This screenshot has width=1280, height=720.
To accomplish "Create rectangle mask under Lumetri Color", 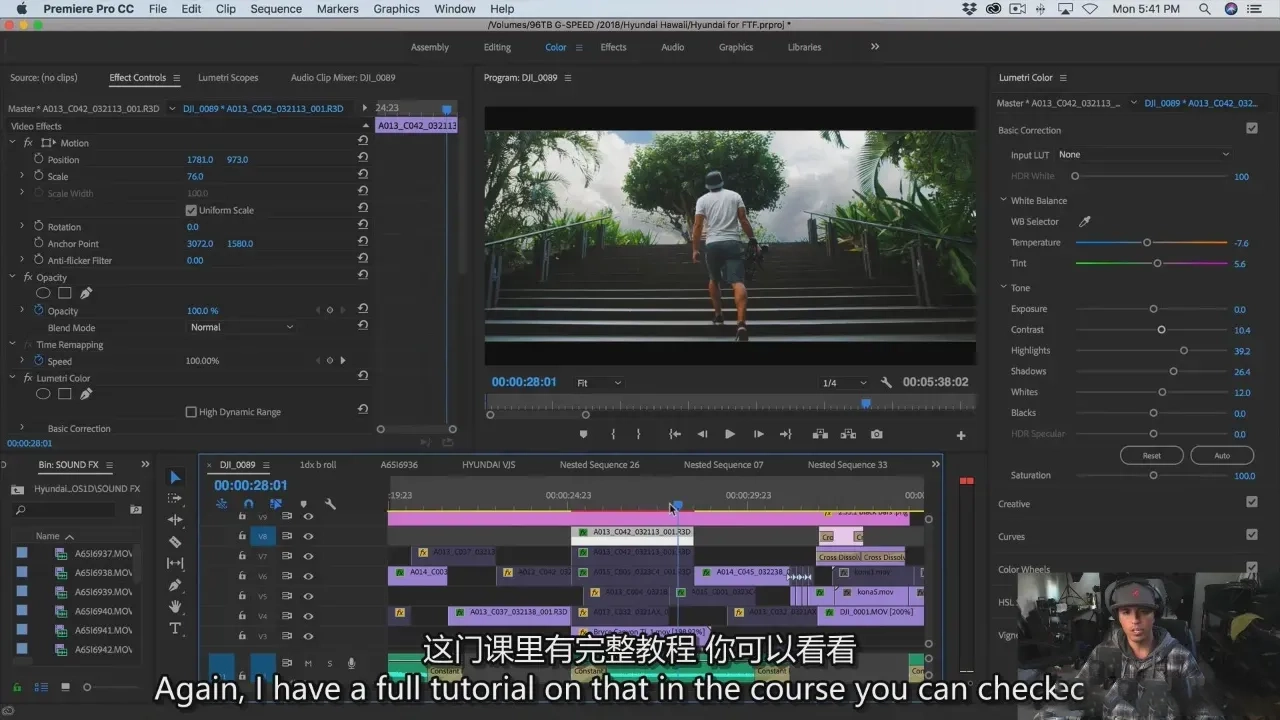I will [x=65, y=394].
